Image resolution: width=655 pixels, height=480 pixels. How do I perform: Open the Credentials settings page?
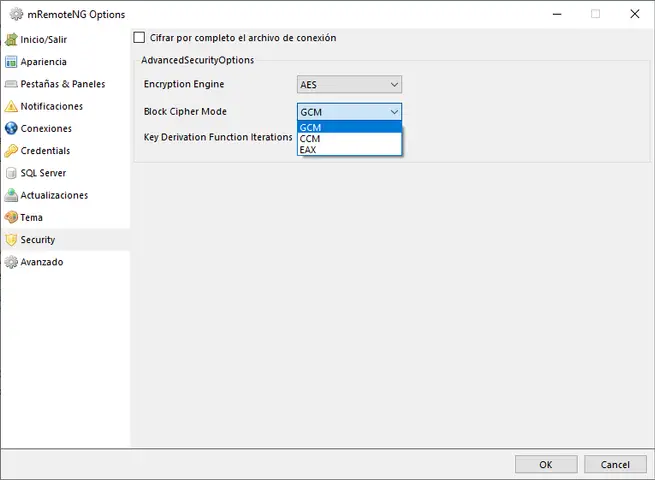66,151
